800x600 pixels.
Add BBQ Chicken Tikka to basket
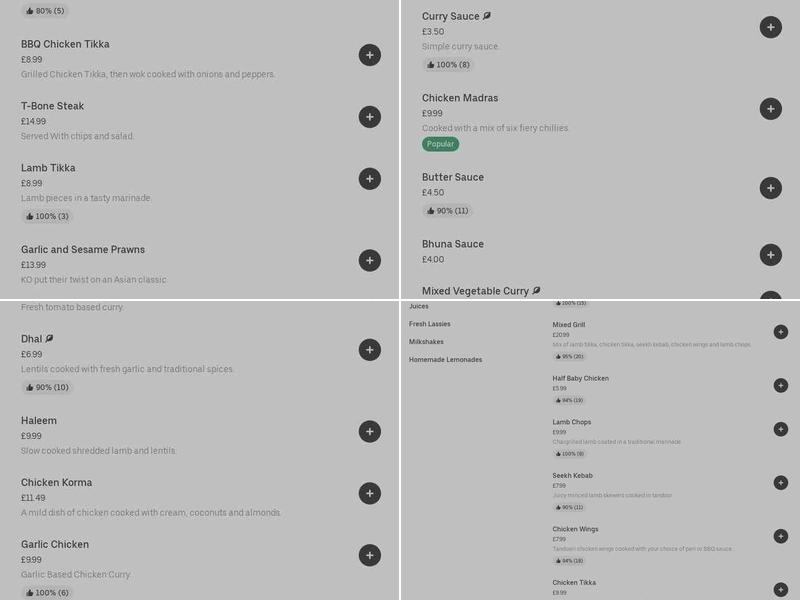point(370,55)
